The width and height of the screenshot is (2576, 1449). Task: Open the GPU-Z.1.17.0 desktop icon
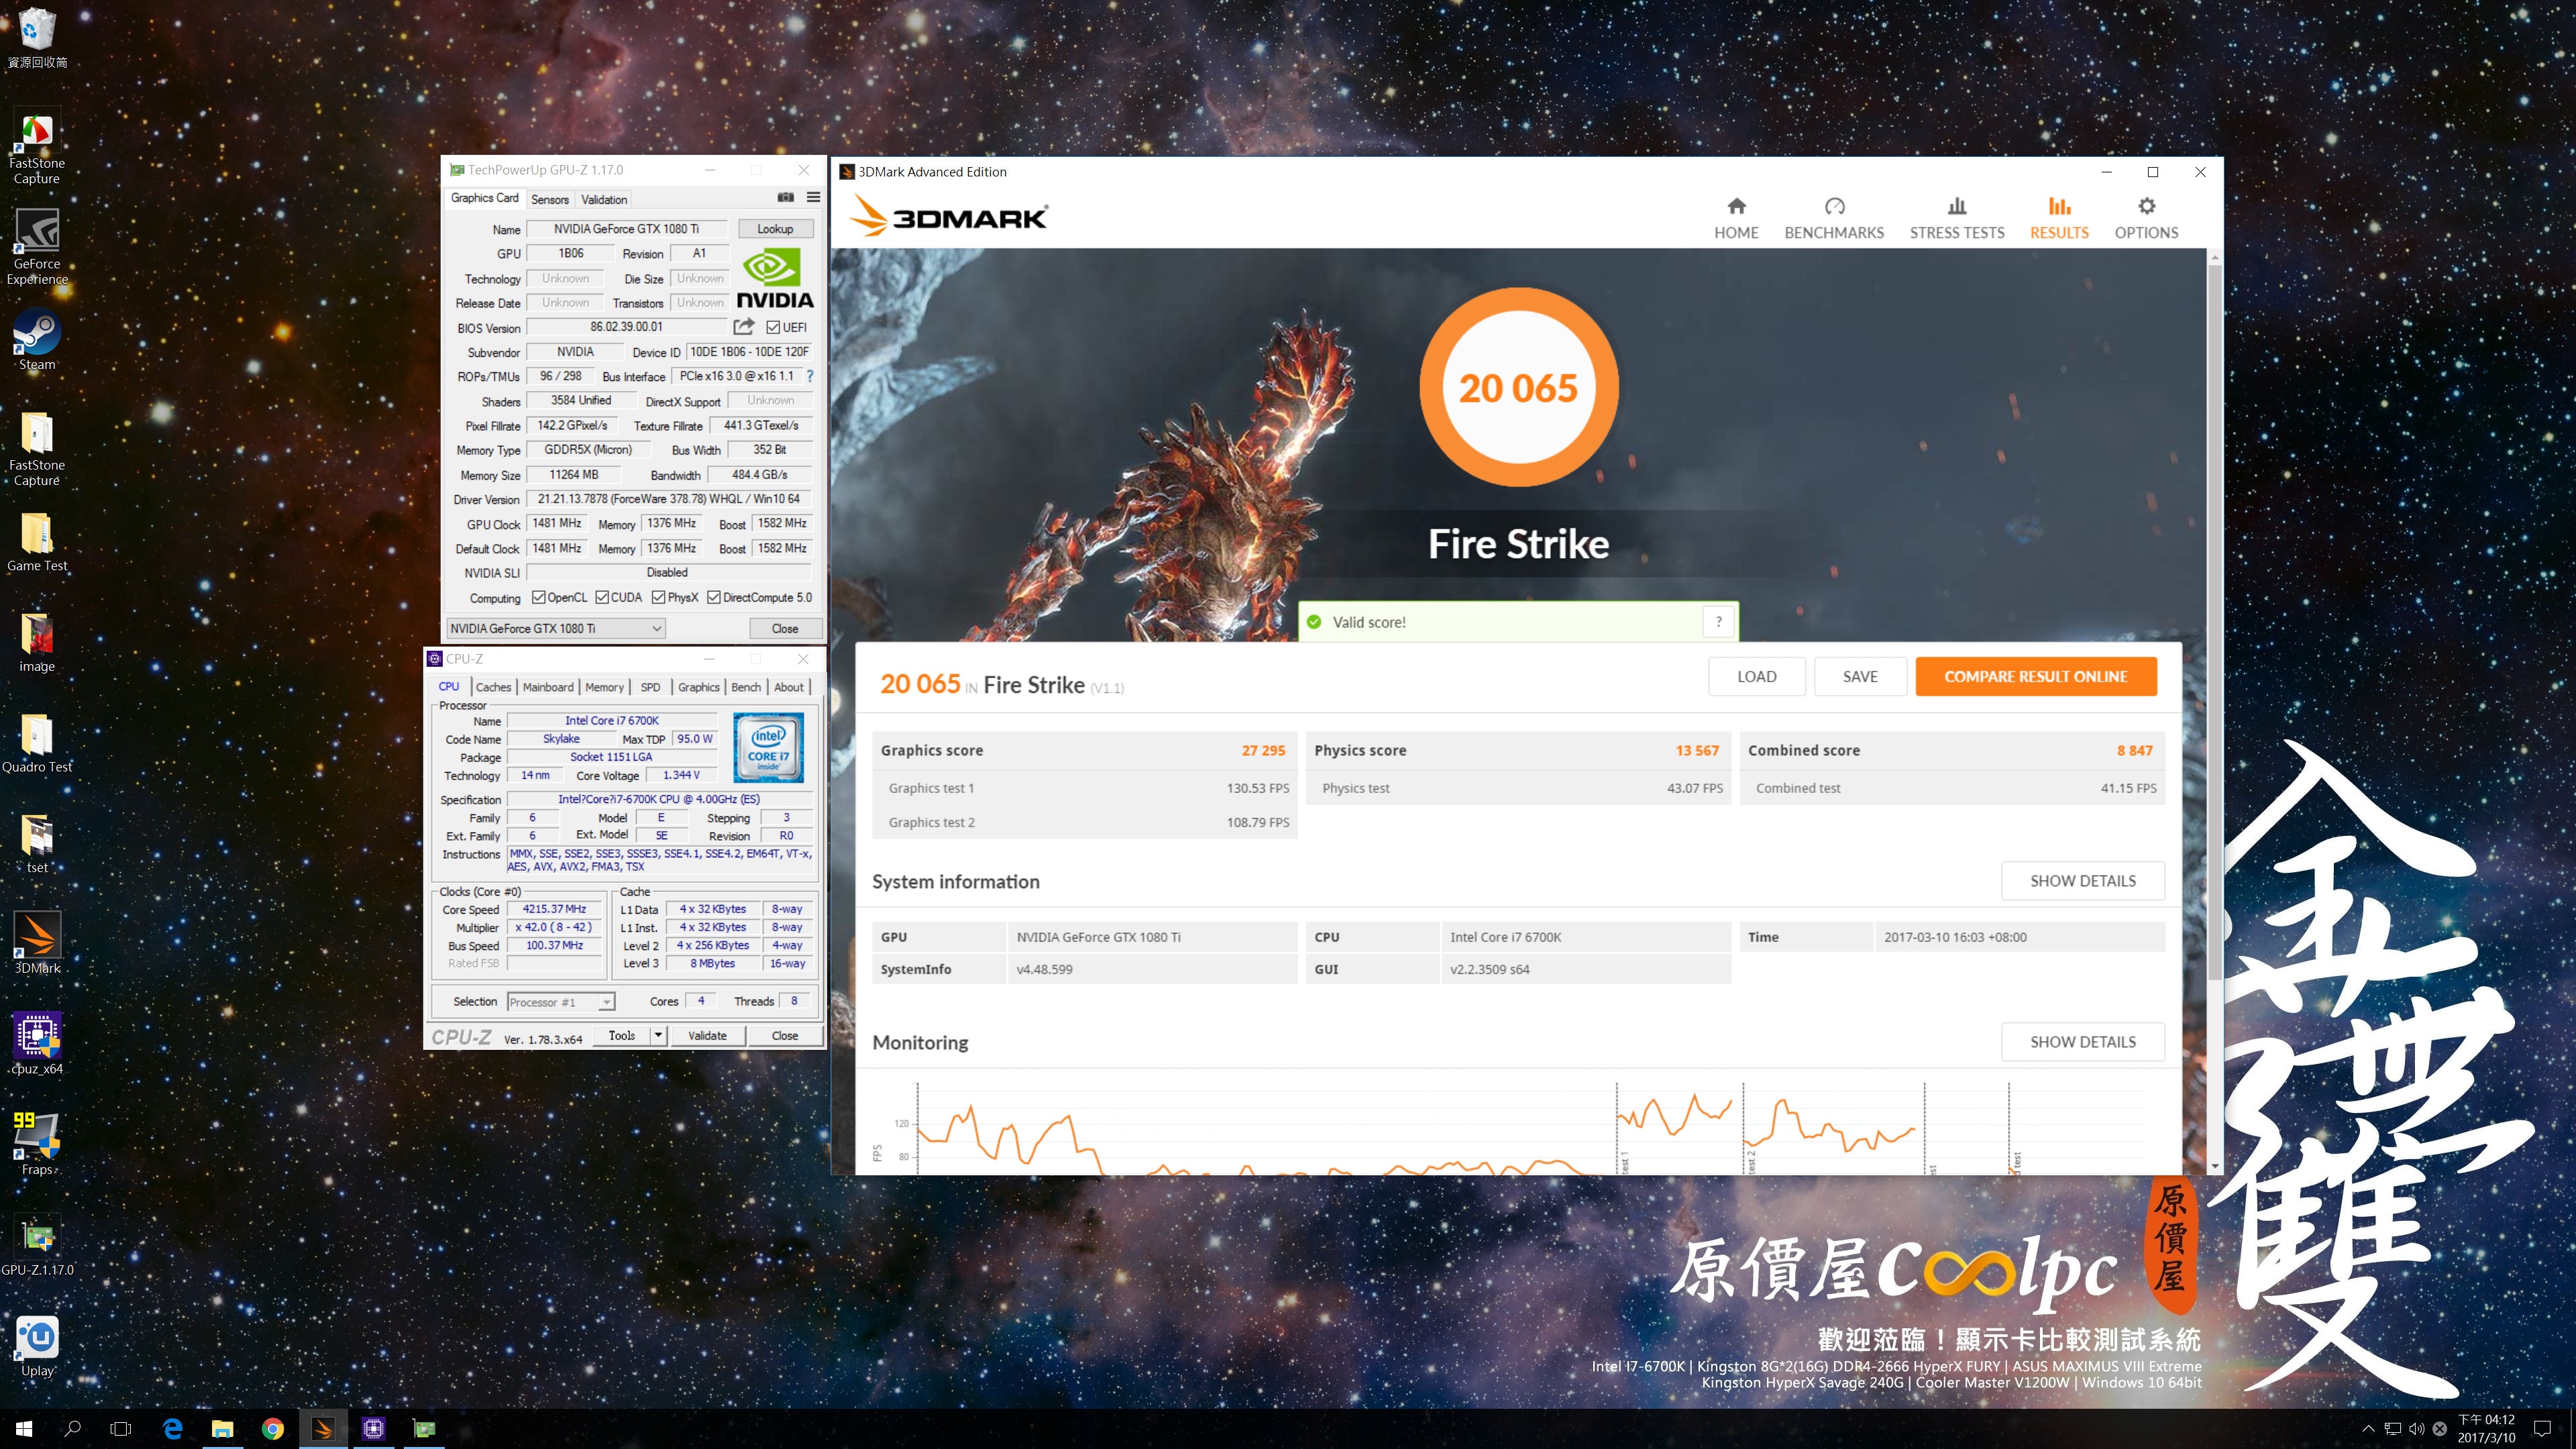[x=37, y=1246]
